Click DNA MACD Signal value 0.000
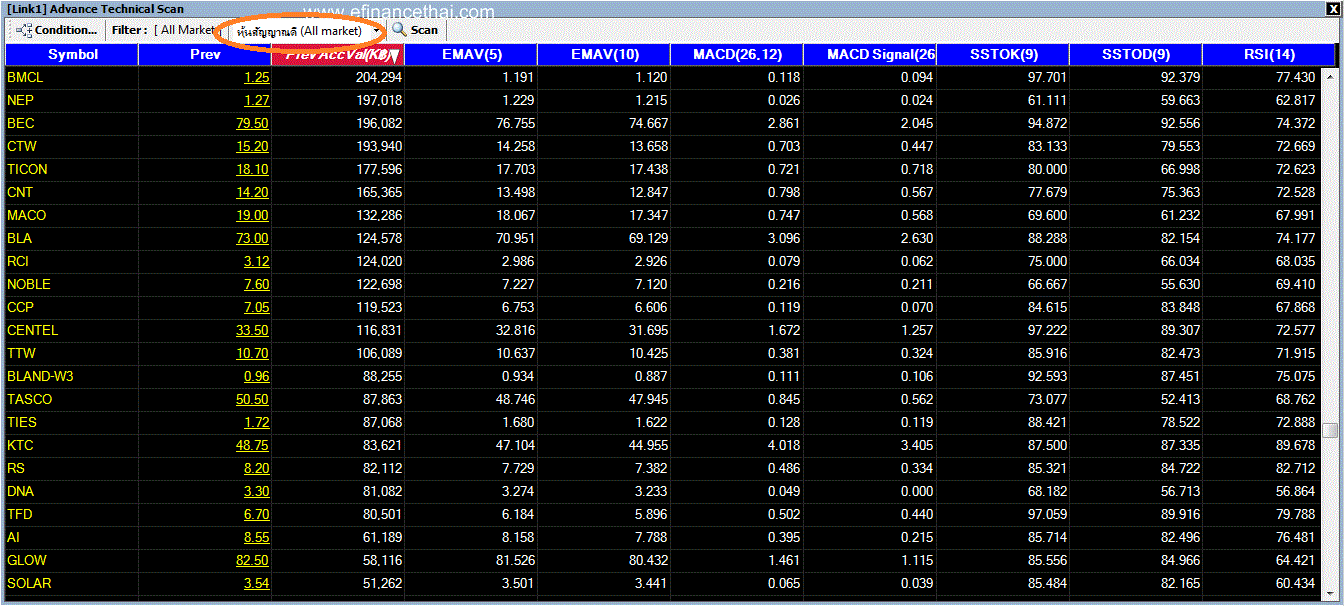The image size is (1344, 606). [x=917, y=491]
